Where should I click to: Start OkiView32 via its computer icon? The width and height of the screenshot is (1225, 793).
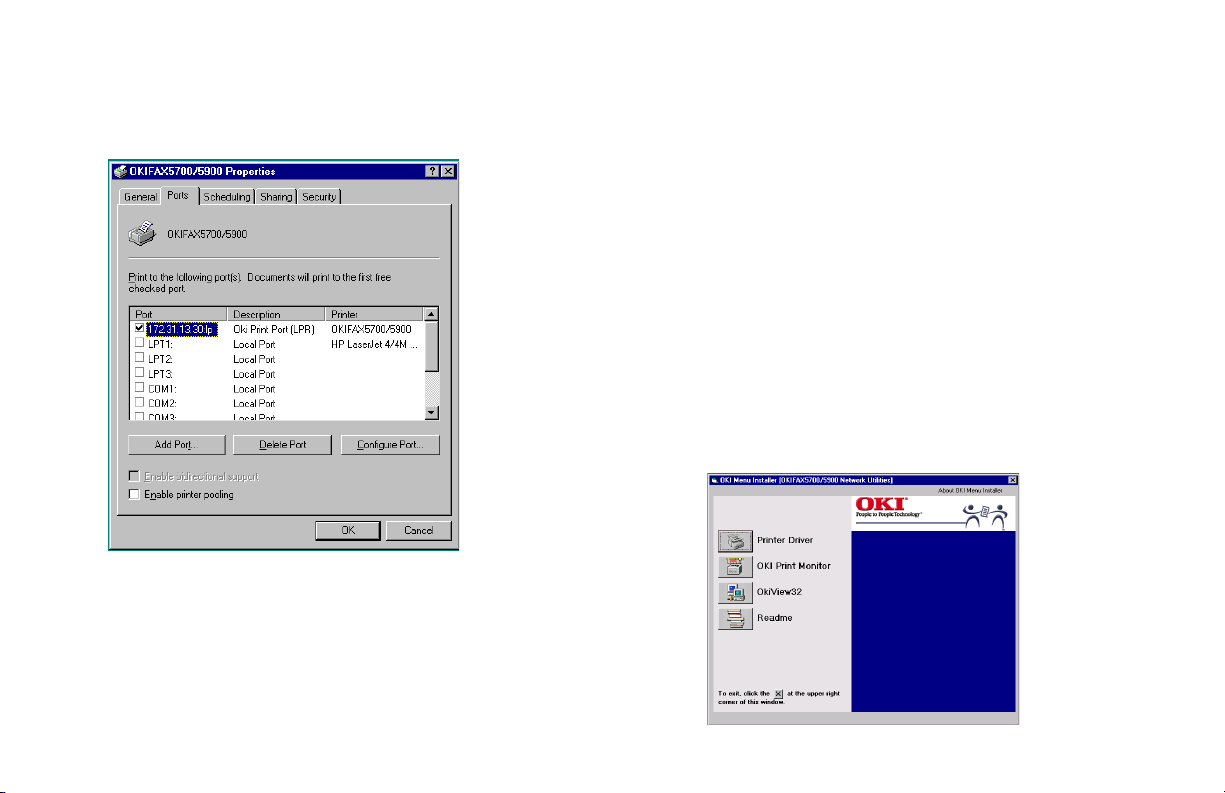click(735, 593)
